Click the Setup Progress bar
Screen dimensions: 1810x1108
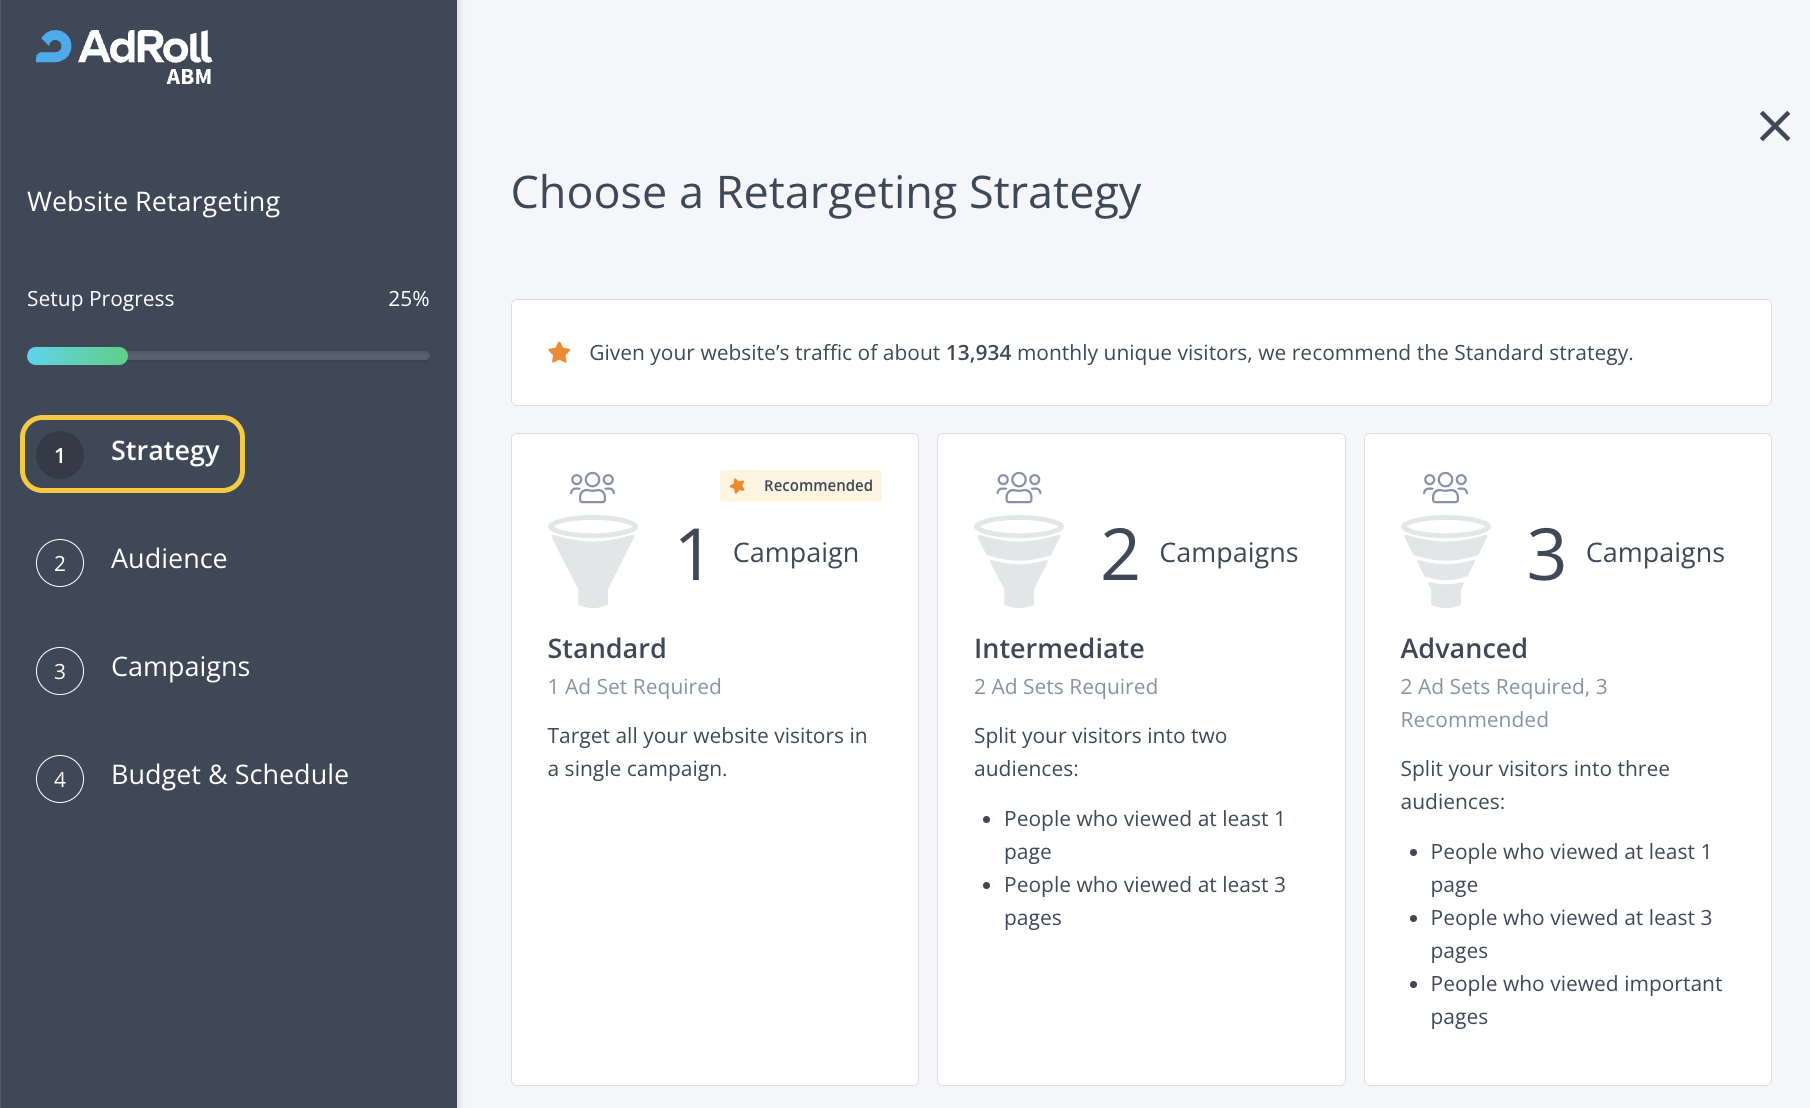click(x=228, y=356)
